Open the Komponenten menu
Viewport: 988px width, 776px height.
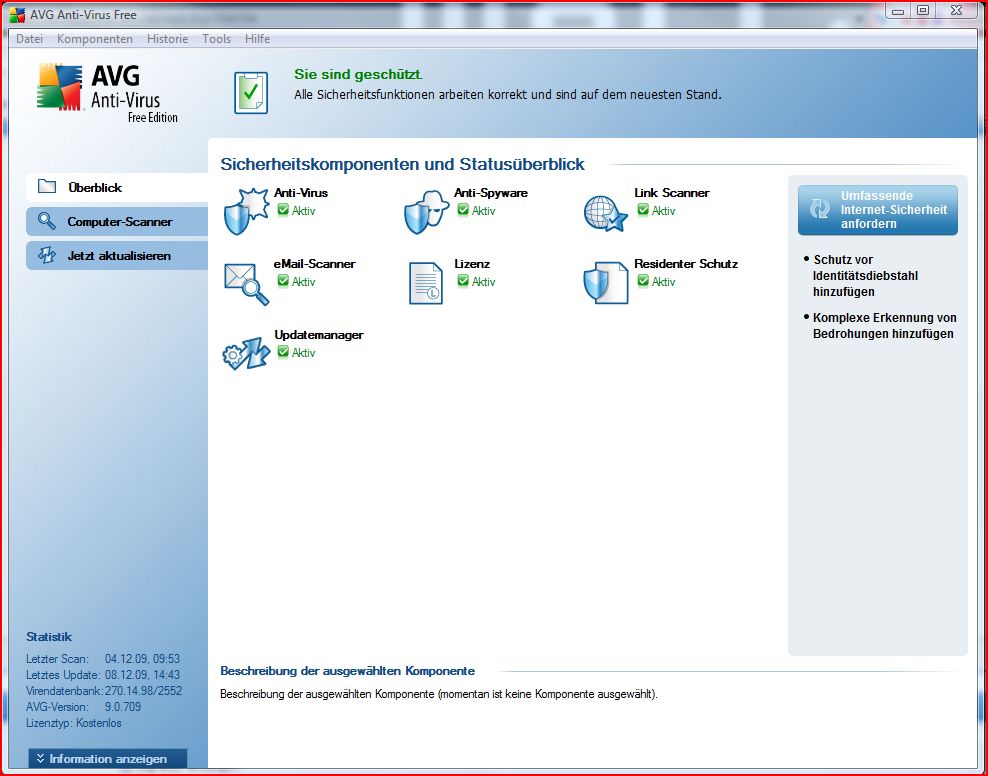95,39
